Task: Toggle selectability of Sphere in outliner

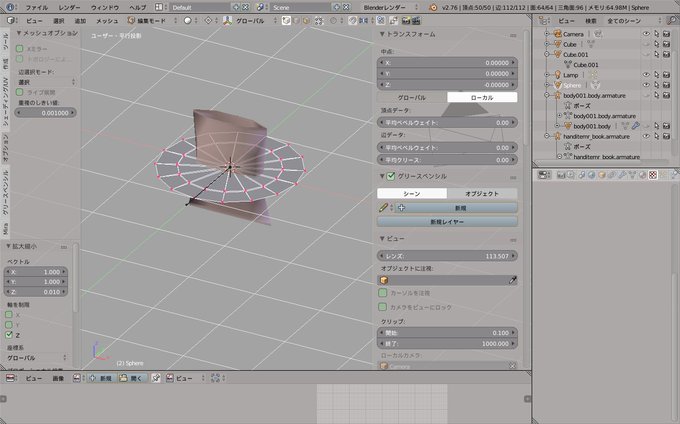Action: [657, 85]
